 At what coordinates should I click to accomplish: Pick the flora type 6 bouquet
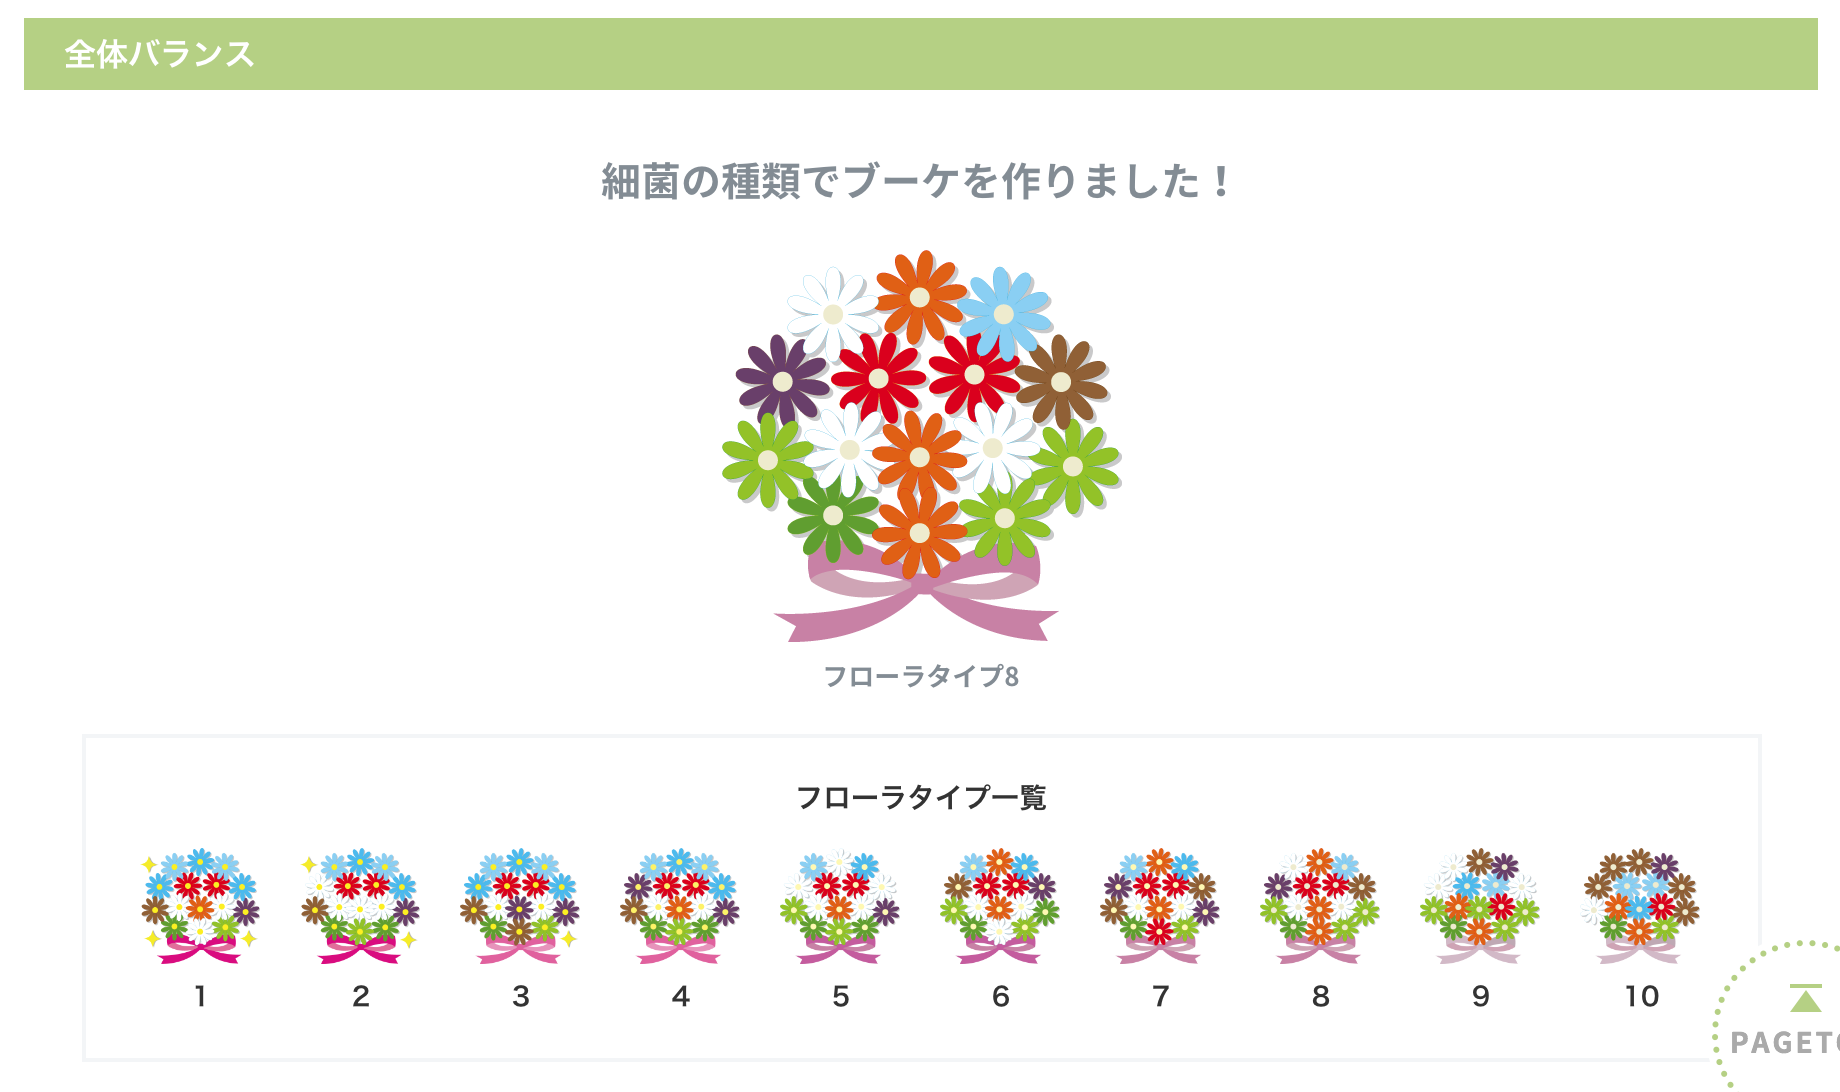tap(1000, 906)
